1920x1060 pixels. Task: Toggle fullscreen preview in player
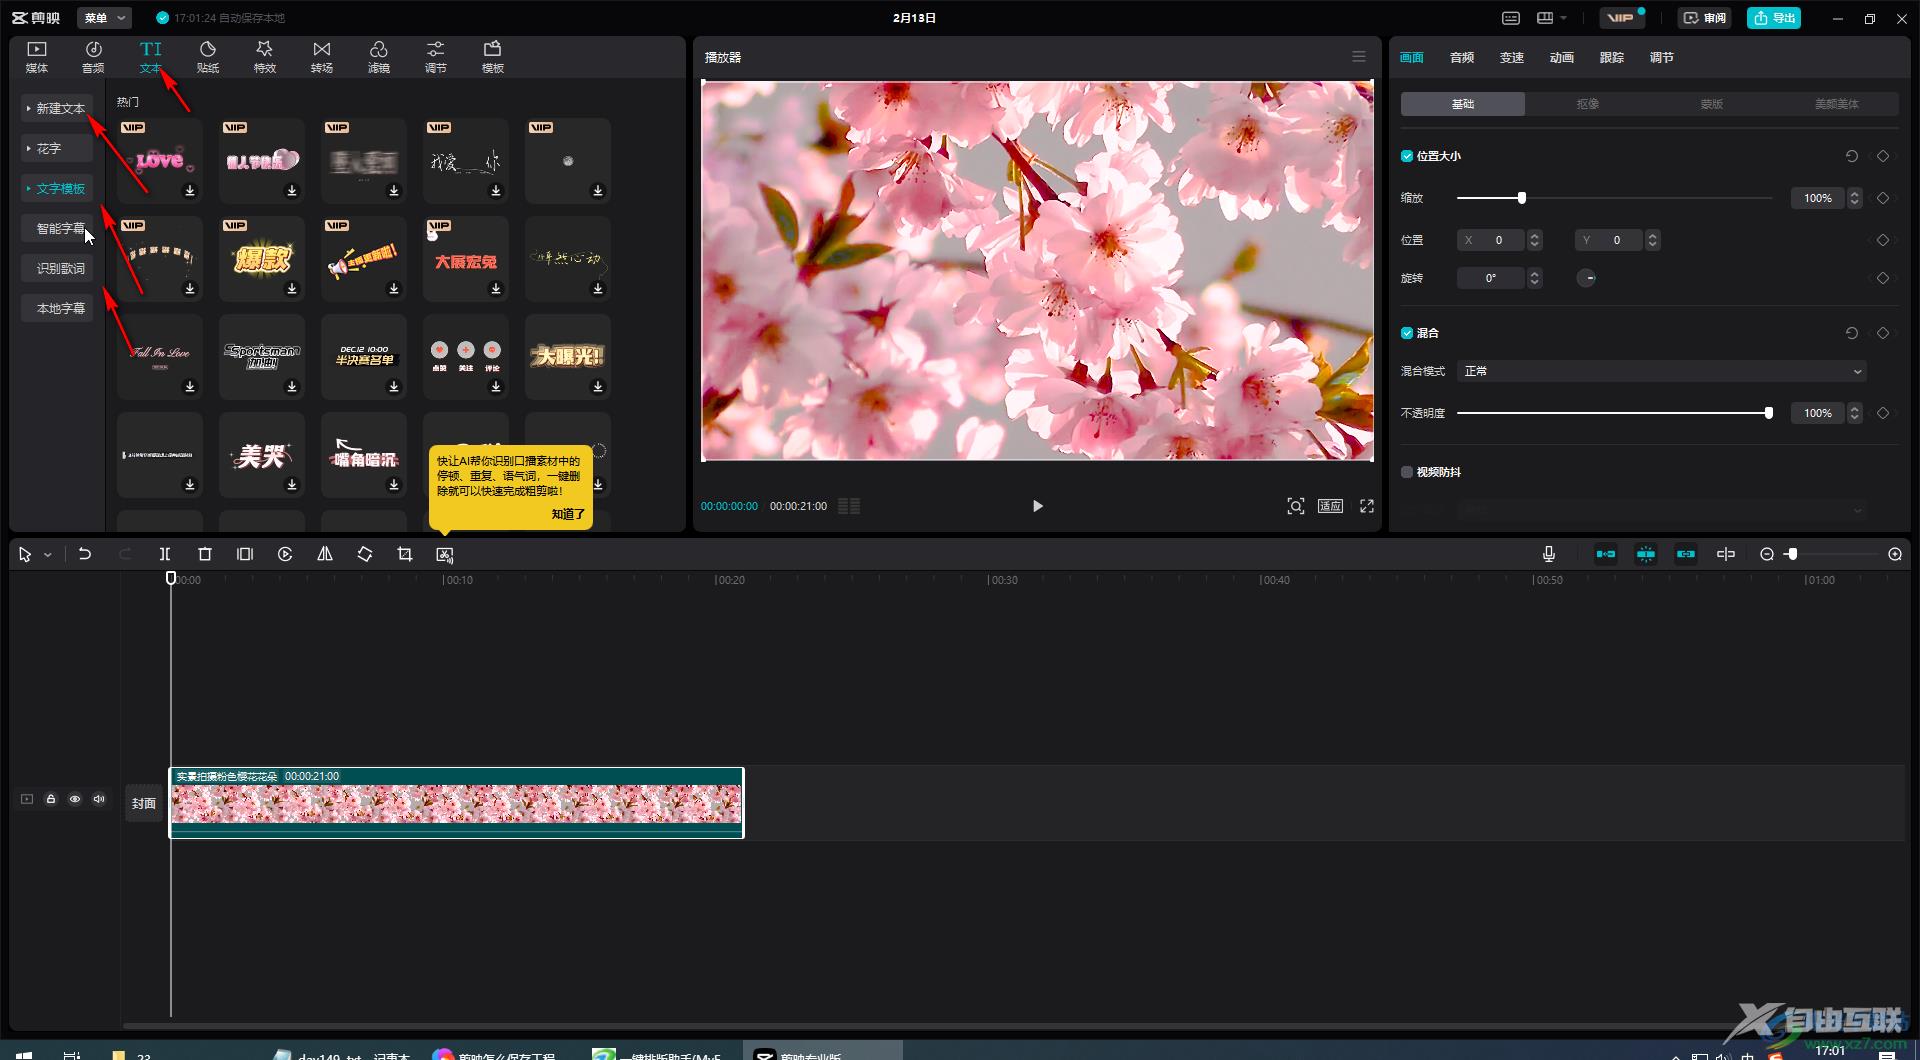[1367, 506]
